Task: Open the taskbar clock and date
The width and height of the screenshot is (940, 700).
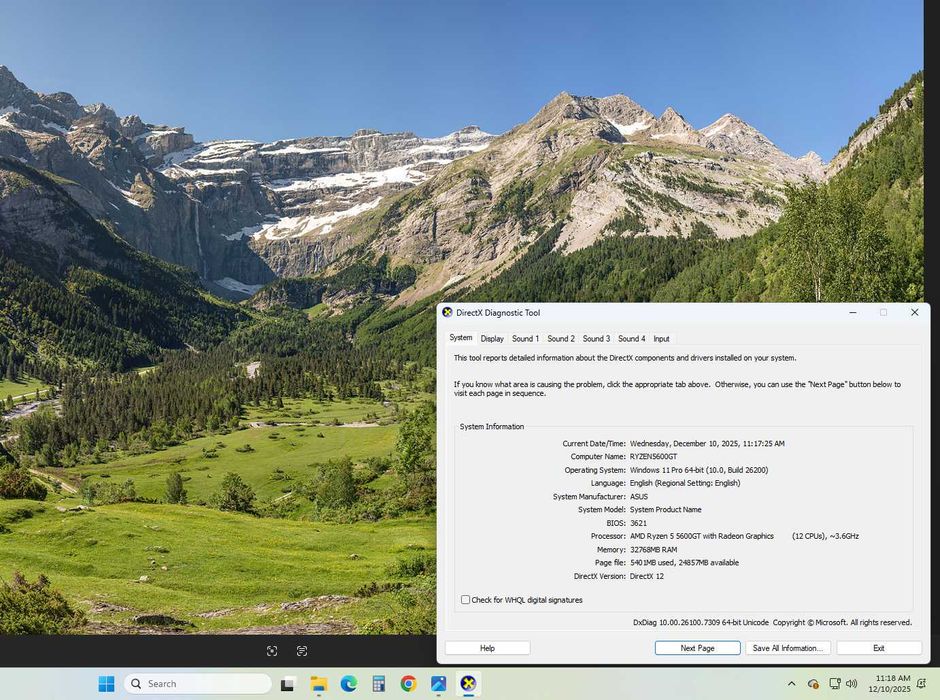Action: (x=890, y=684)
